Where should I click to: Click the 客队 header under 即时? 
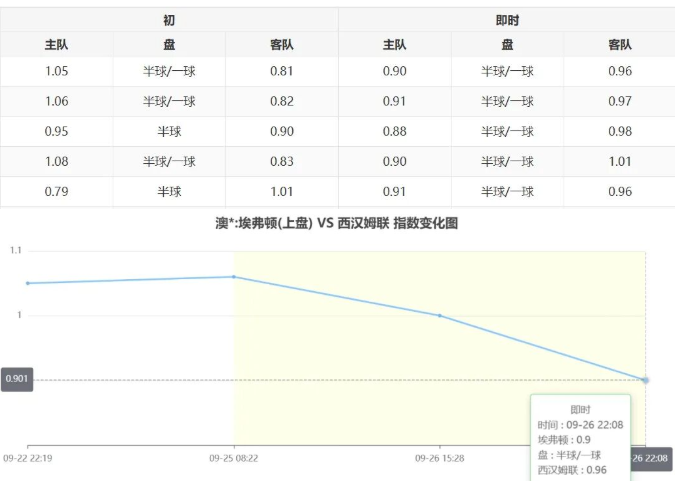tap(620, 45)
